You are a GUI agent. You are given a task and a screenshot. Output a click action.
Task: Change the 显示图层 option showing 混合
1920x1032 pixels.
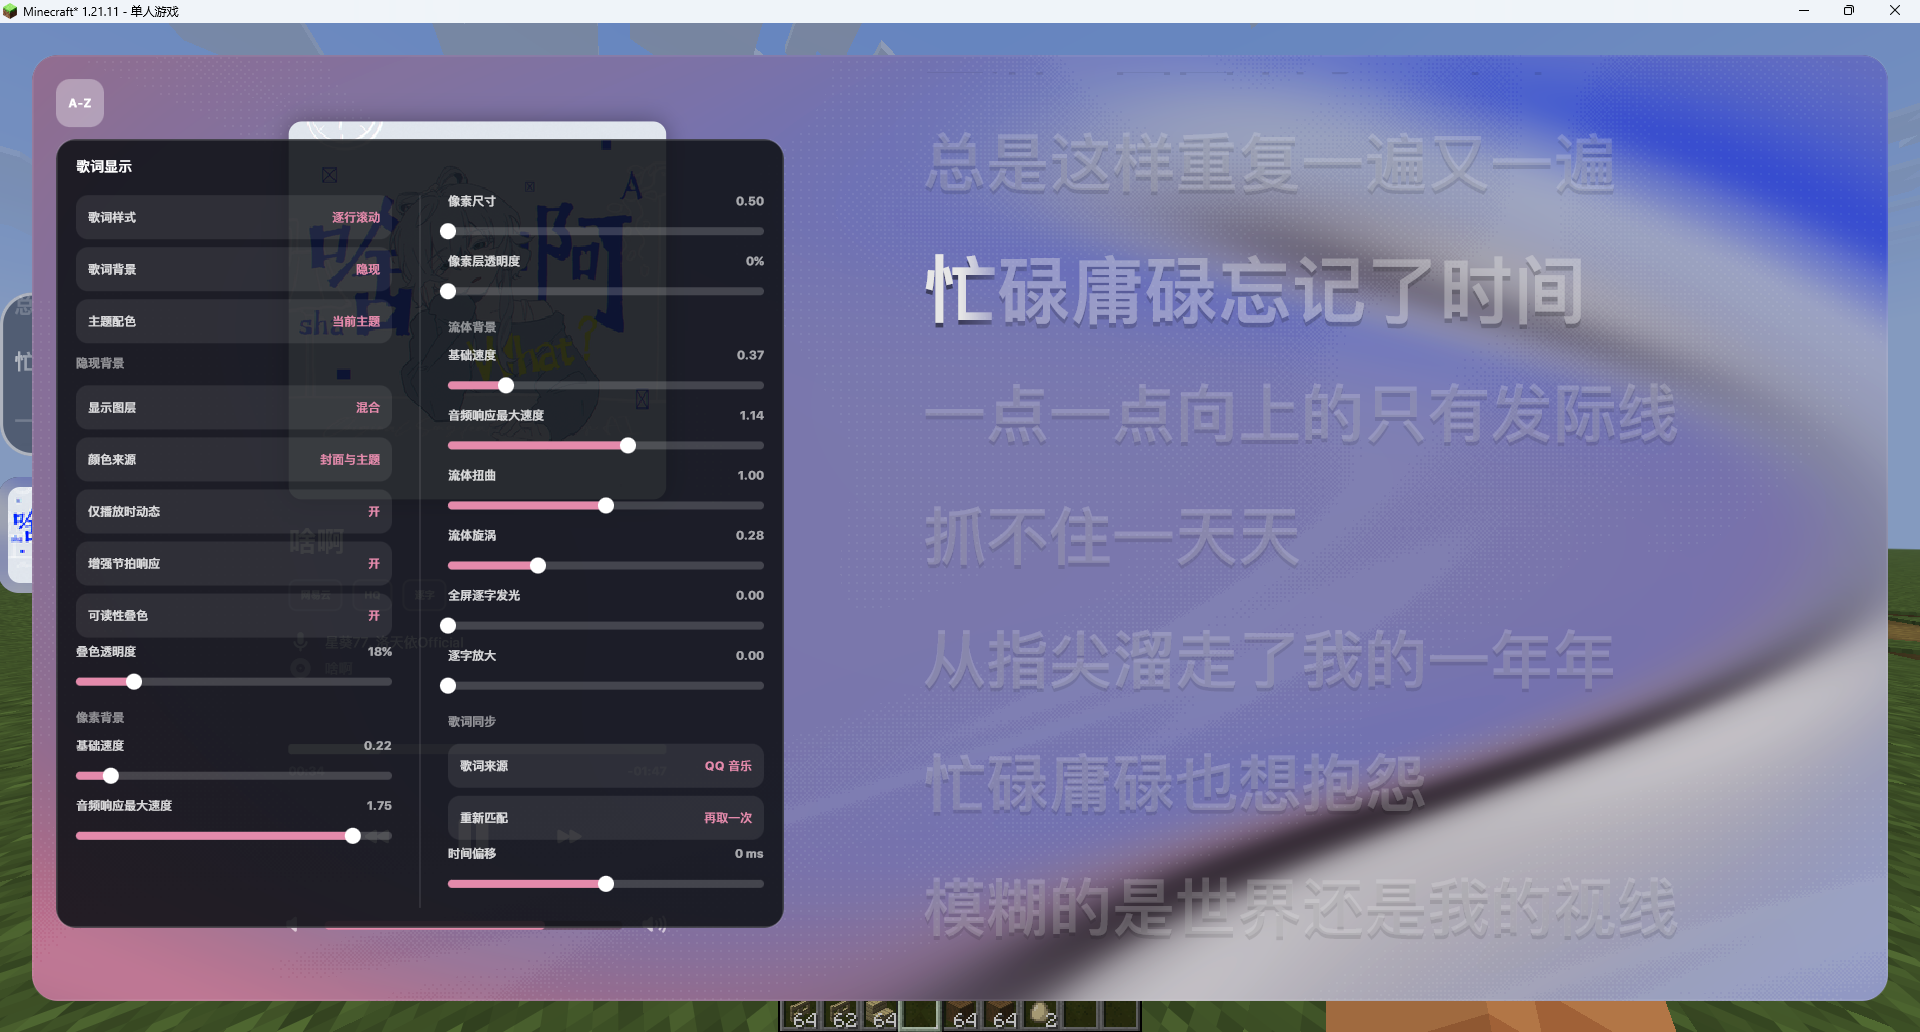234,407
